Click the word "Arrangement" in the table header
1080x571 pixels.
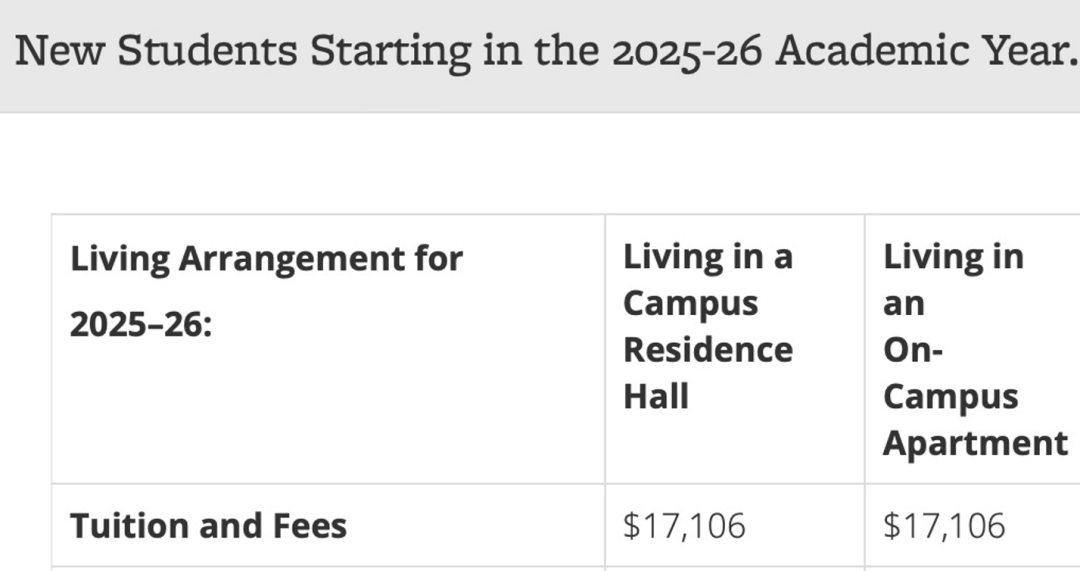pyautogui.click(x=291, y=260)
